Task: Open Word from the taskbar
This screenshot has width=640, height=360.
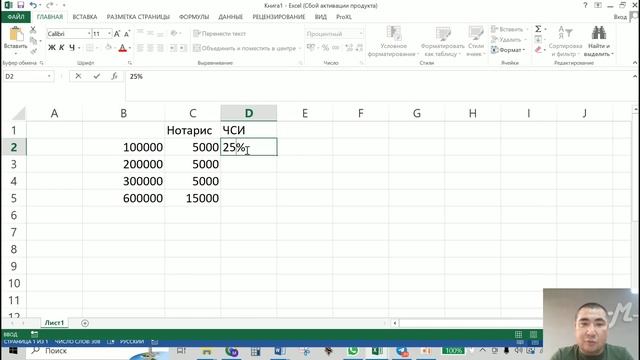Action: (x=280, y=351)
